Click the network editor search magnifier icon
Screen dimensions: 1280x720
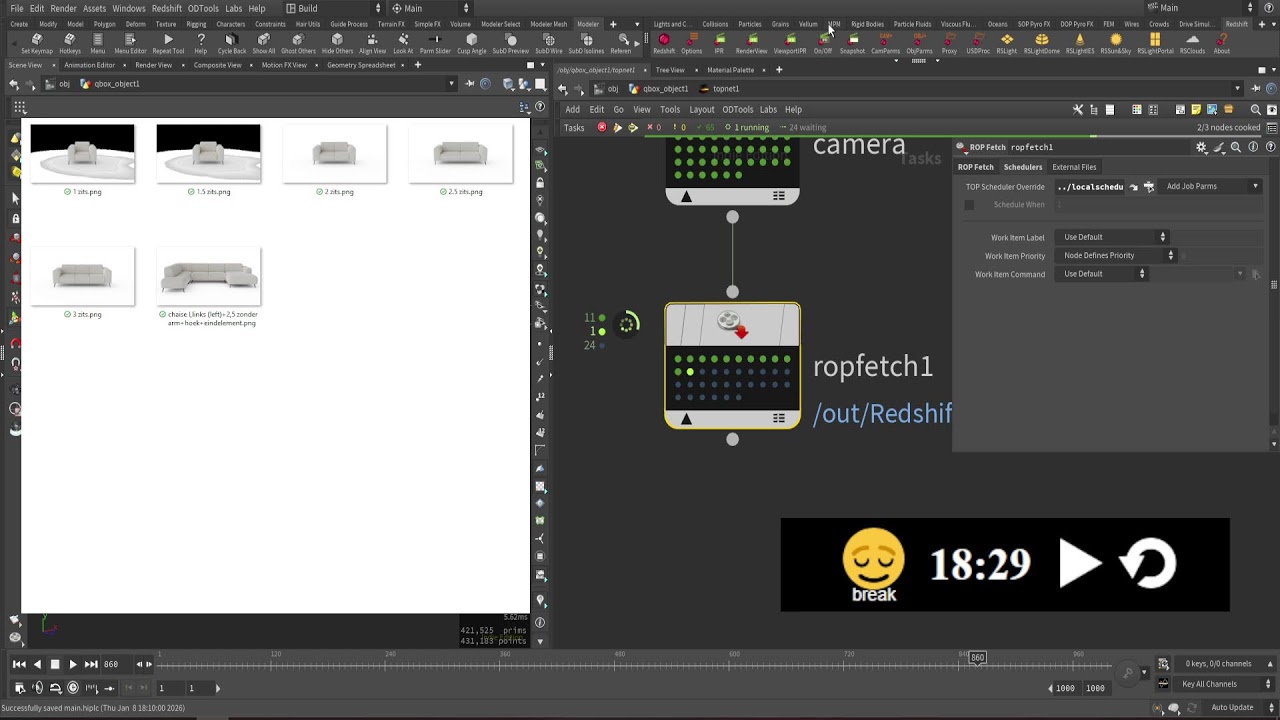coord(1256,109)
